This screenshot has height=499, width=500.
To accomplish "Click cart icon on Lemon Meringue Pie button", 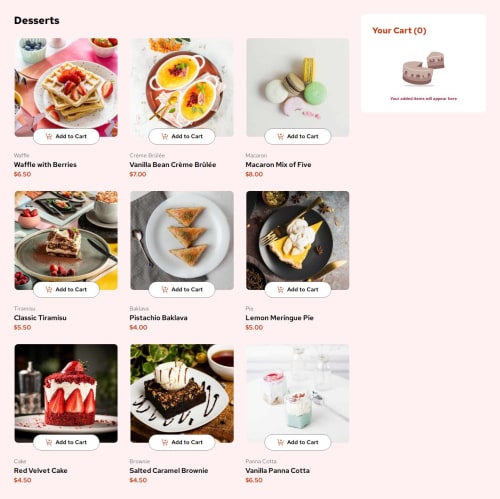I will tap(280, 289).
